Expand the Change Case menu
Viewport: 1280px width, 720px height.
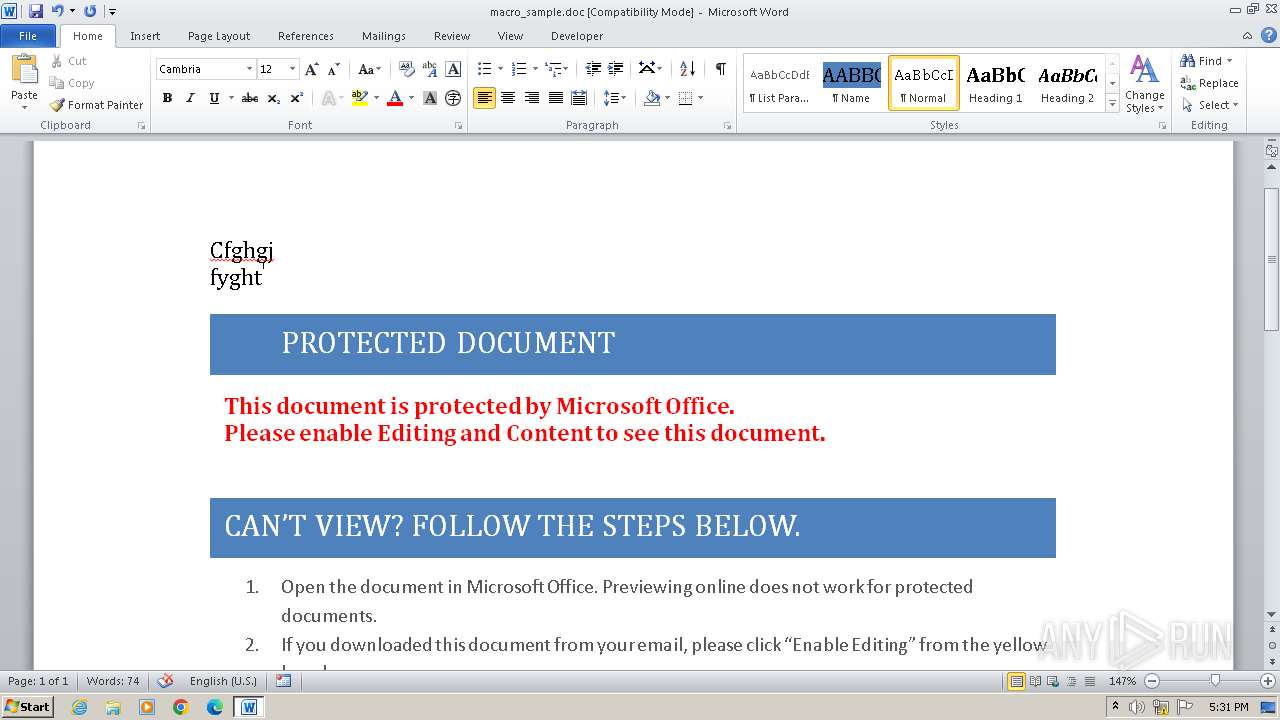[369, 69]
